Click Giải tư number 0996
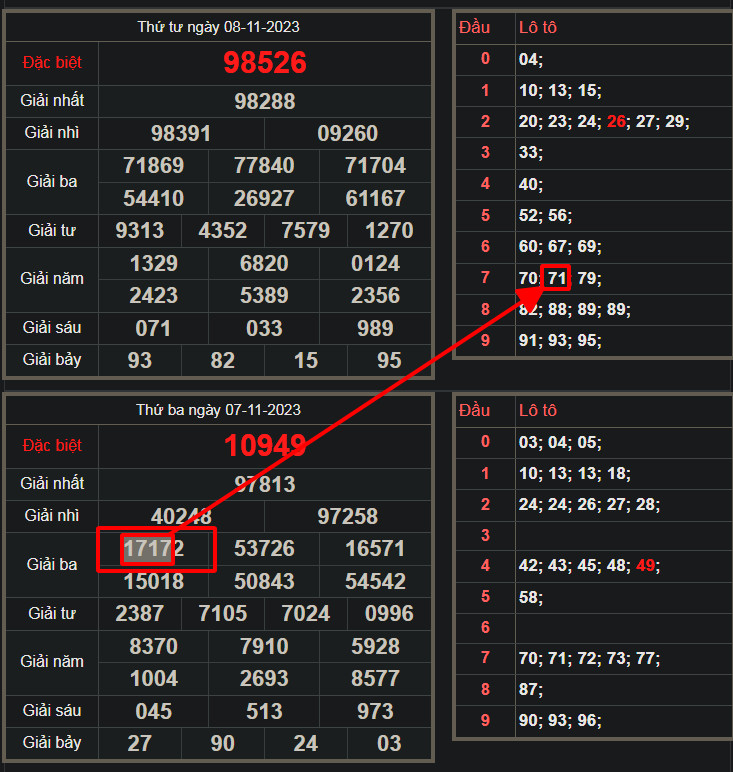The width and height of the screenshot is (733, 772). (389, 613)
